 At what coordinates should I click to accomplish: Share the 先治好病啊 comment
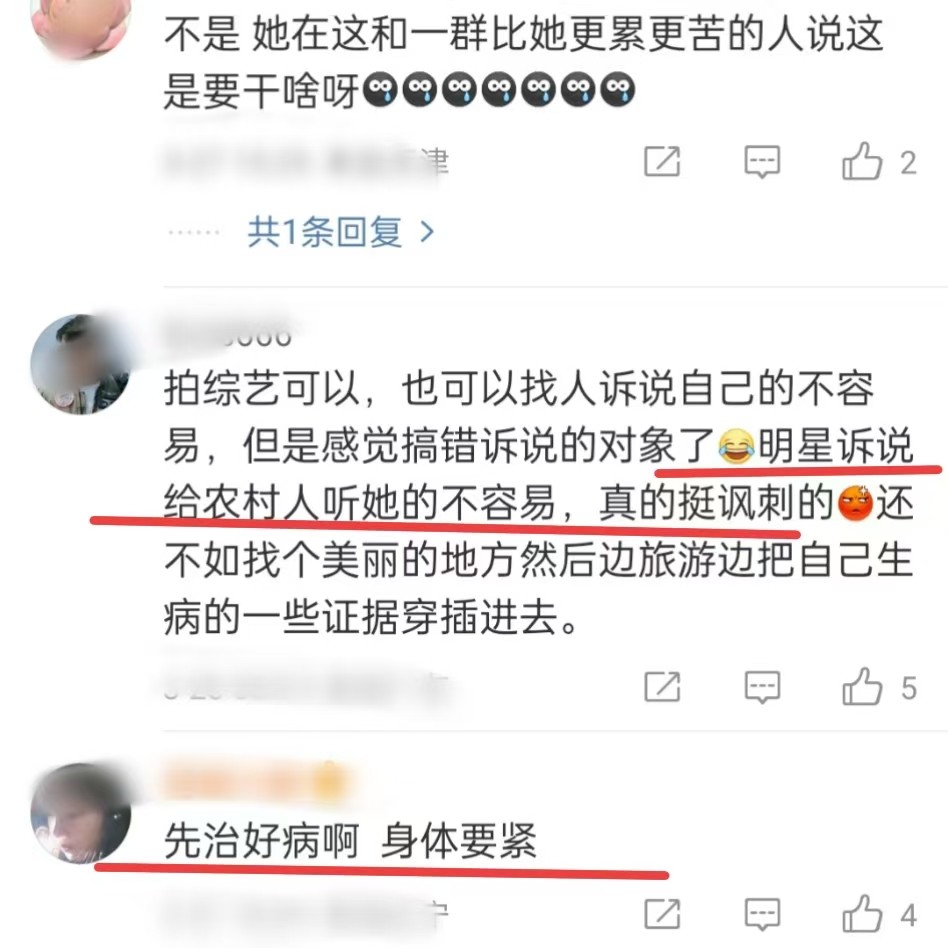tap(662, 914)
